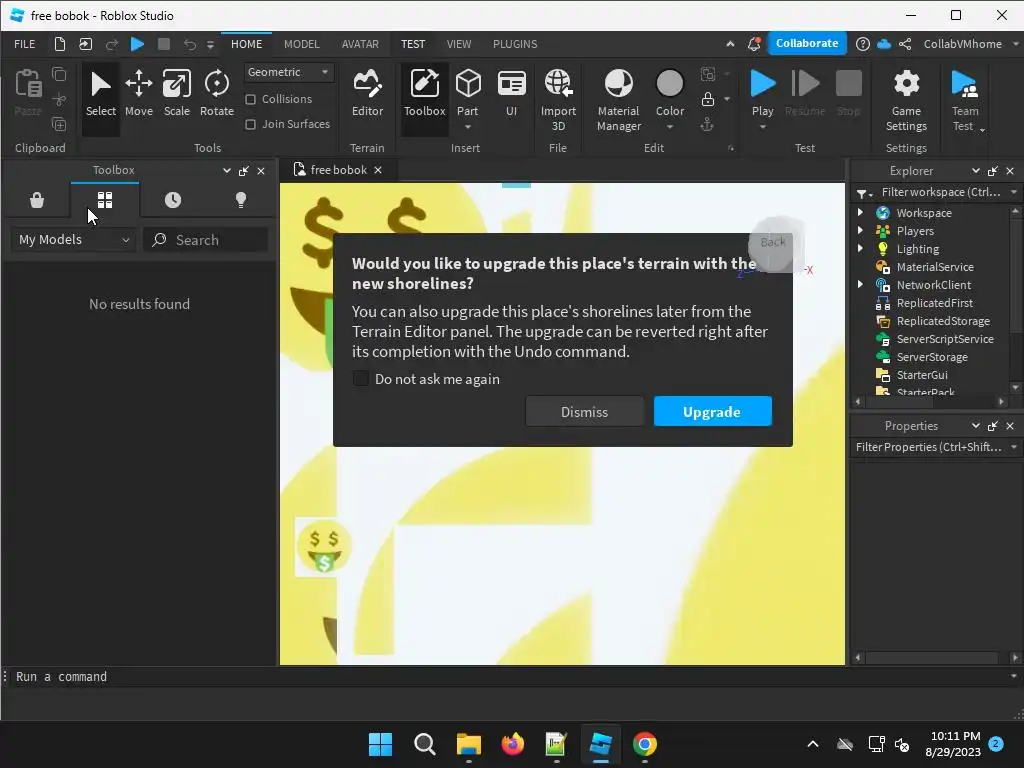The width and height of the screenshot is (1024, 768).
Task: Switch to the TEST tab
Action: (413, 44)
